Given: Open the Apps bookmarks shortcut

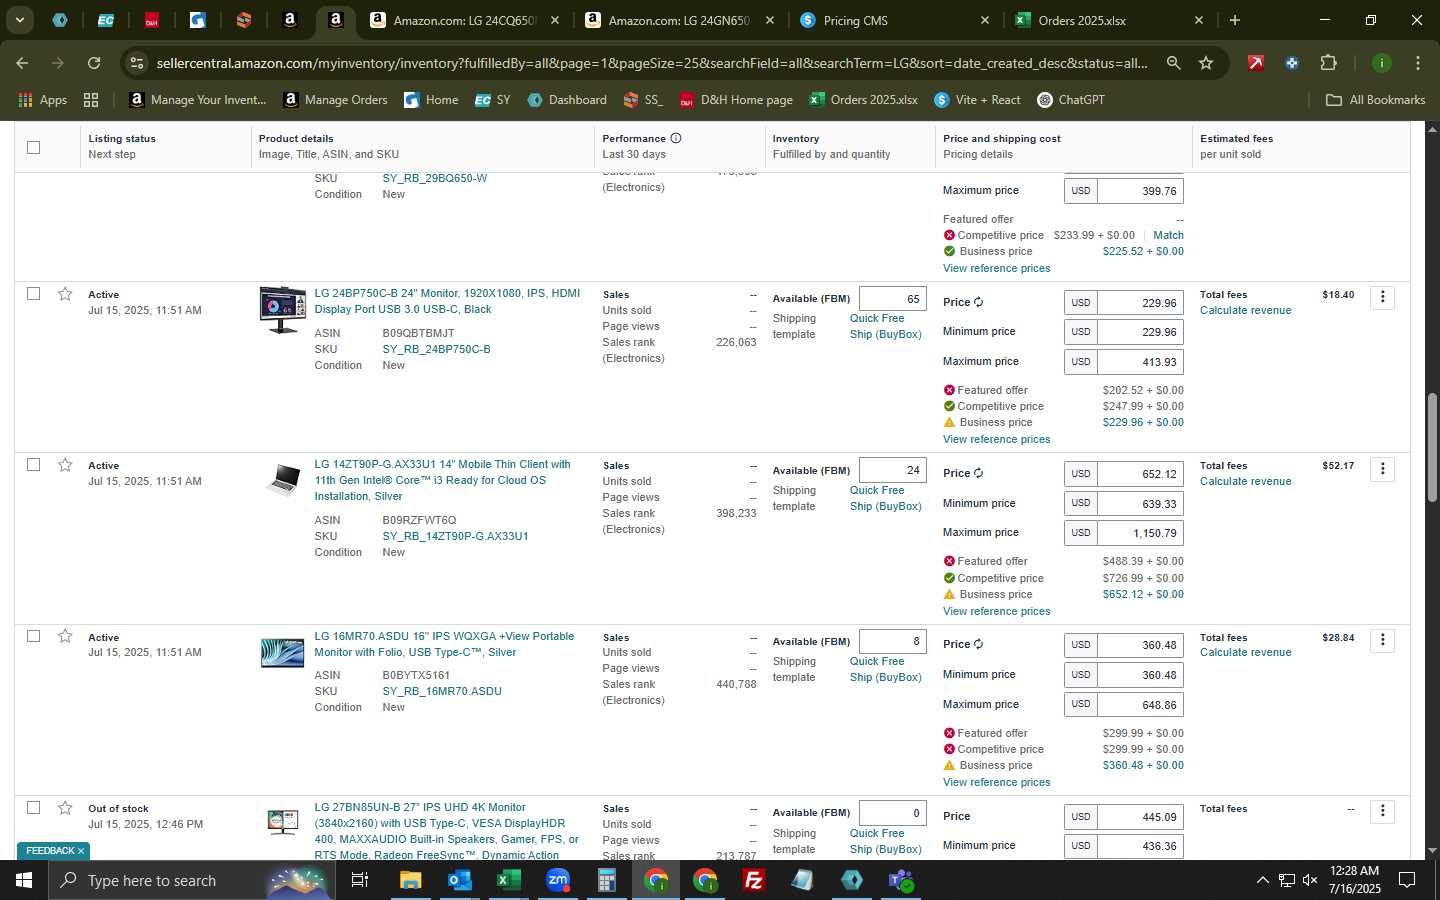Looking at the screenshot, I should point(43,100).
